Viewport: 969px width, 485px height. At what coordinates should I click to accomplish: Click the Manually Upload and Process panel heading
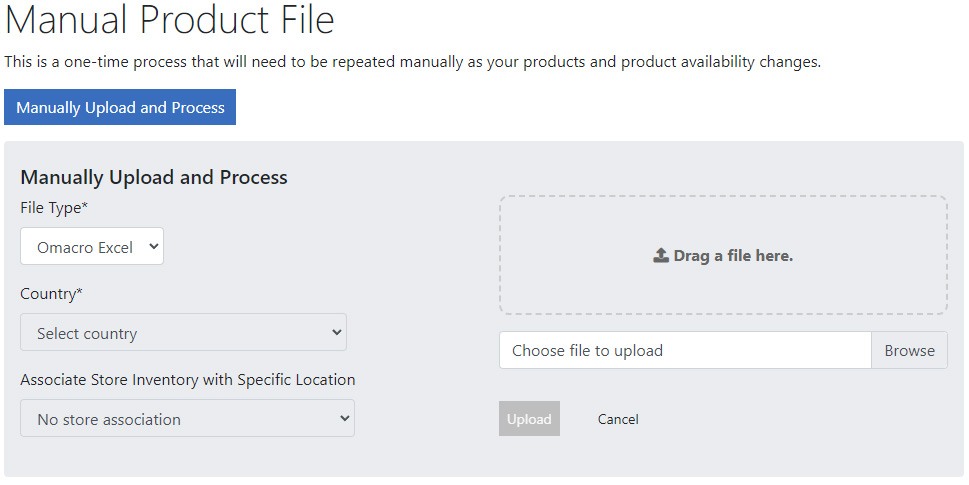click(154, 177)
